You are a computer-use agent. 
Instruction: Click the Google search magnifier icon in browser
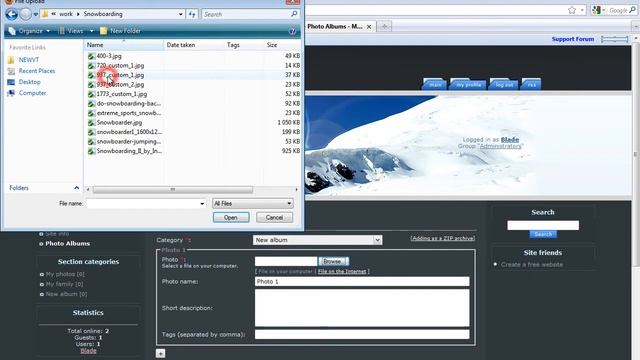[x=633, y=10]
